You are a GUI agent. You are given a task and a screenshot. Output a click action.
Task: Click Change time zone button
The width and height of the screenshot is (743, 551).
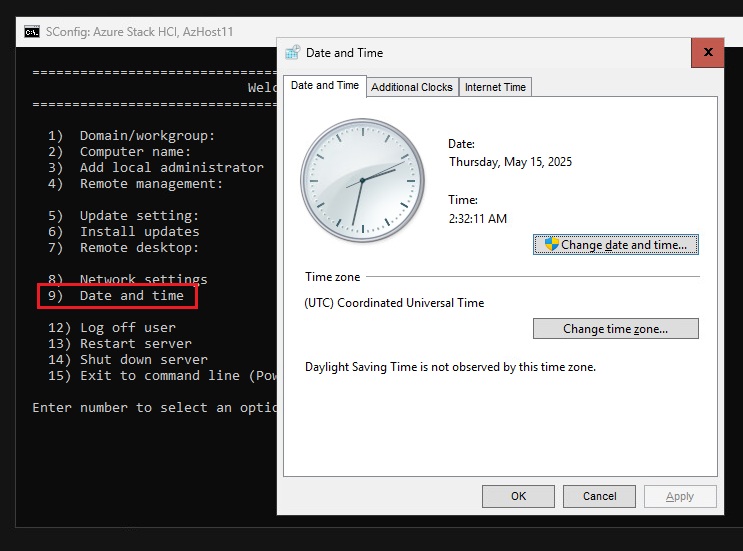616,329
